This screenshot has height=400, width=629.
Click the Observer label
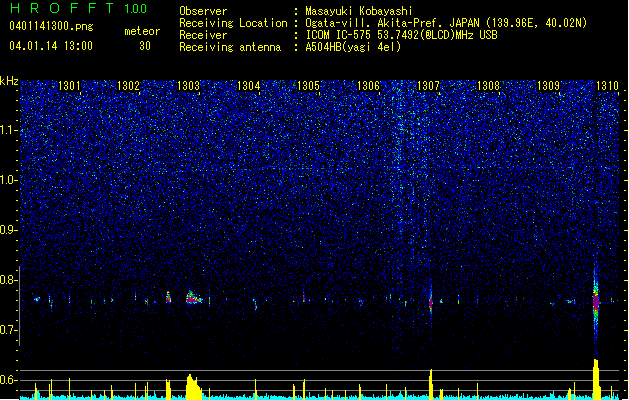click(203, 11)
